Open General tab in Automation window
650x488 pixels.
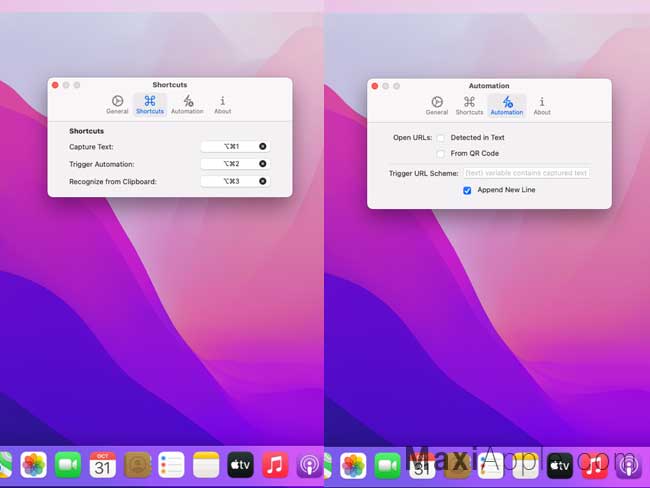pyautogui.click(x=437, y=106)
